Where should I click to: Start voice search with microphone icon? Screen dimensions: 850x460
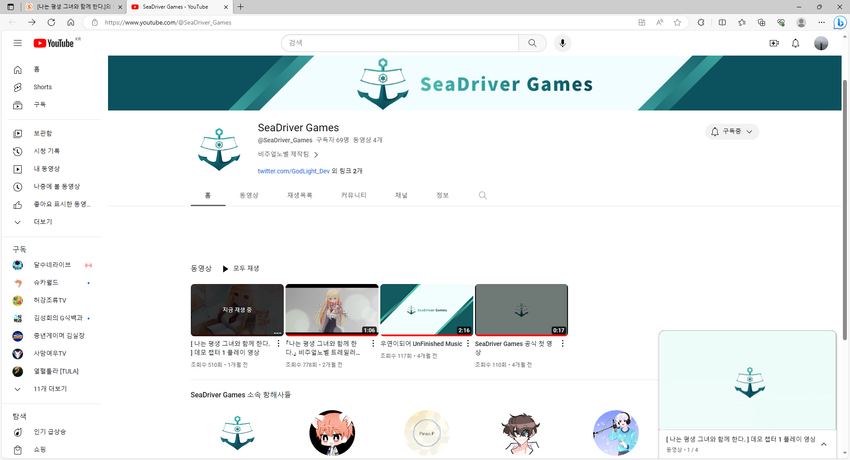563,43
